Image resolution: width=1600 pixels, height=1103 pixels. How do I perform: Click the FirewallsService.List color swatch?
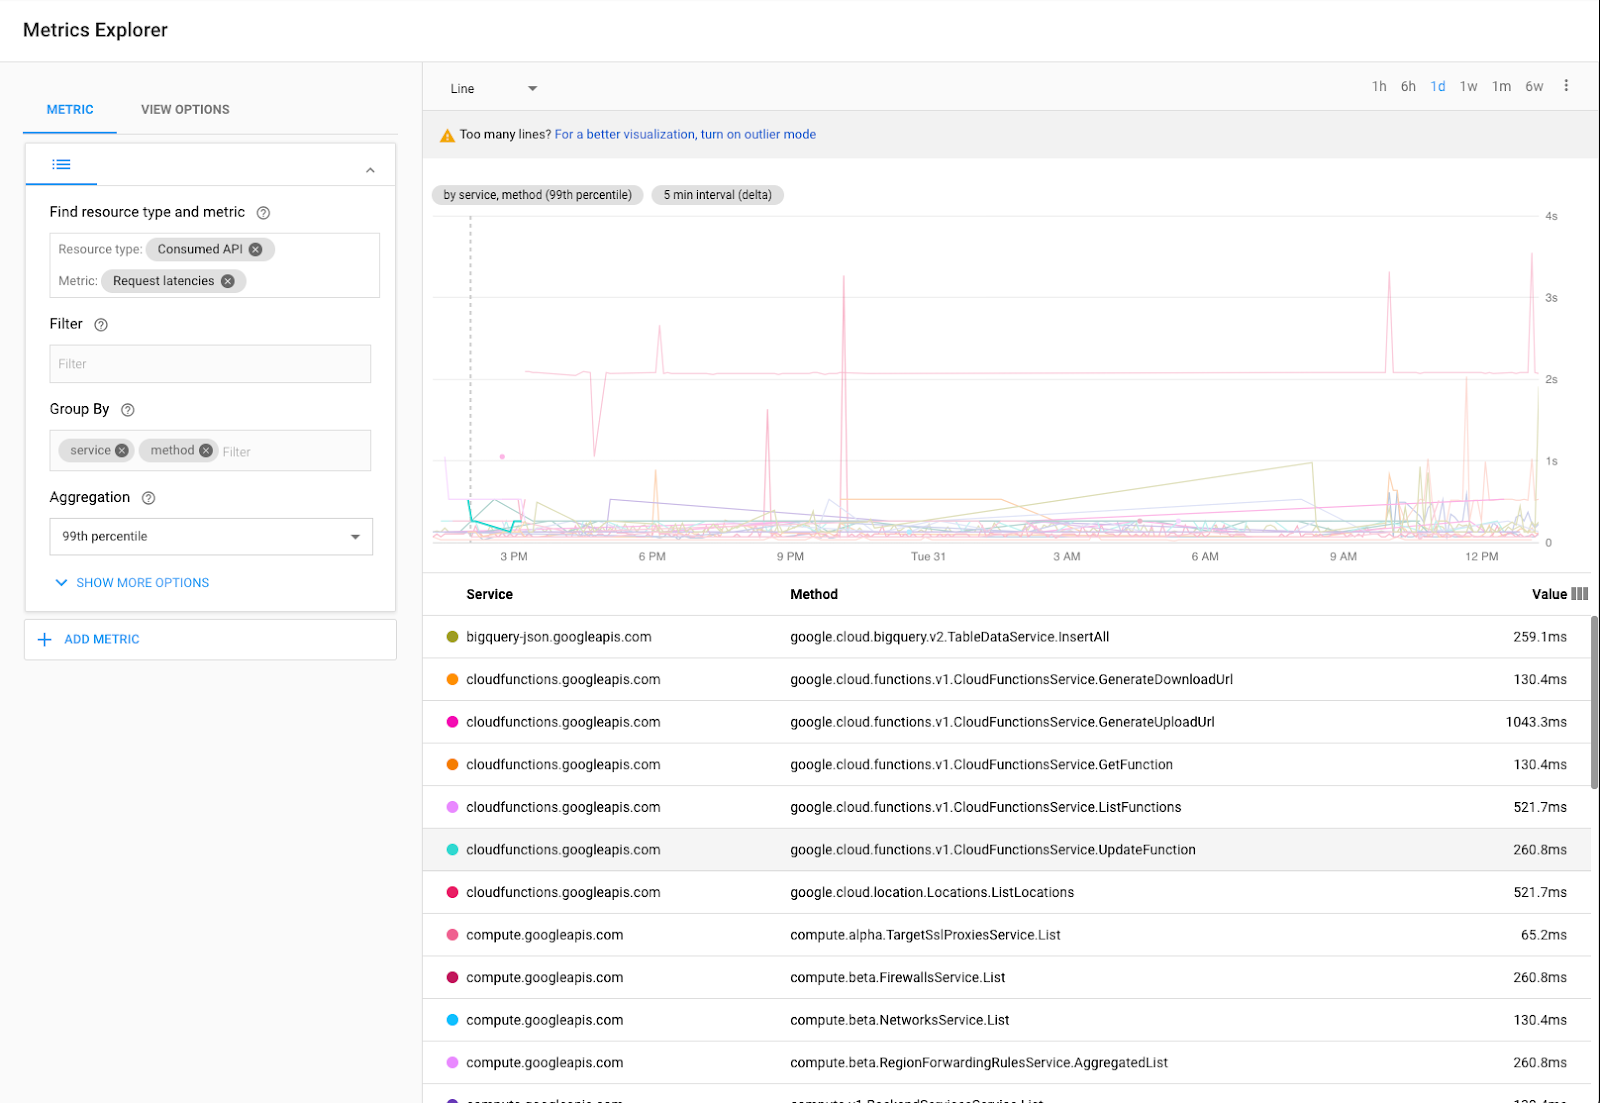tap(453, 977)
